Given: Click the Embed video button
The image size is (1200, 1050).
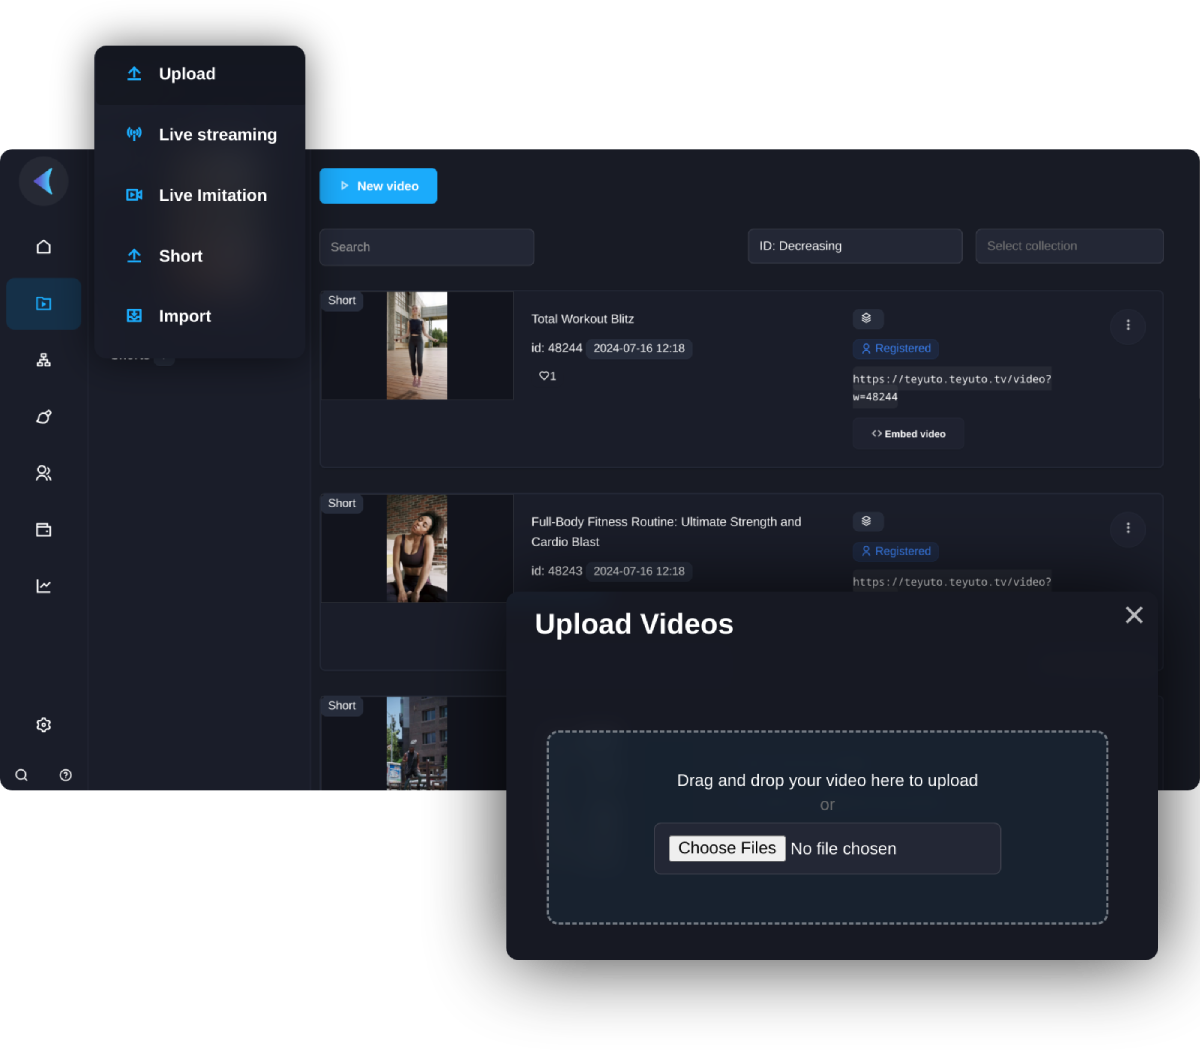Looking at the screenshot, I should pos(908,434).
